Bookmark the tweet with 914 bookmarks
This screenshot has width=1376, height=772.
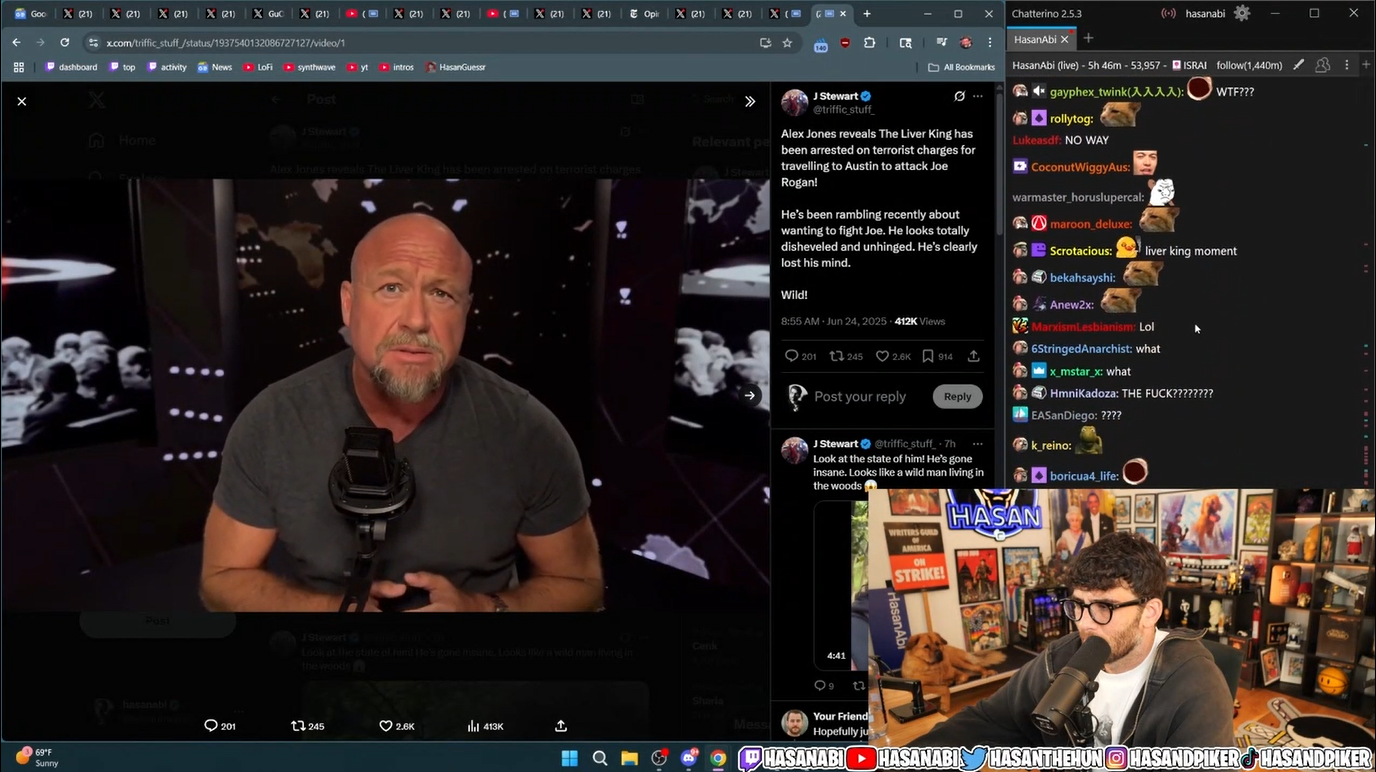coord(938,356)
